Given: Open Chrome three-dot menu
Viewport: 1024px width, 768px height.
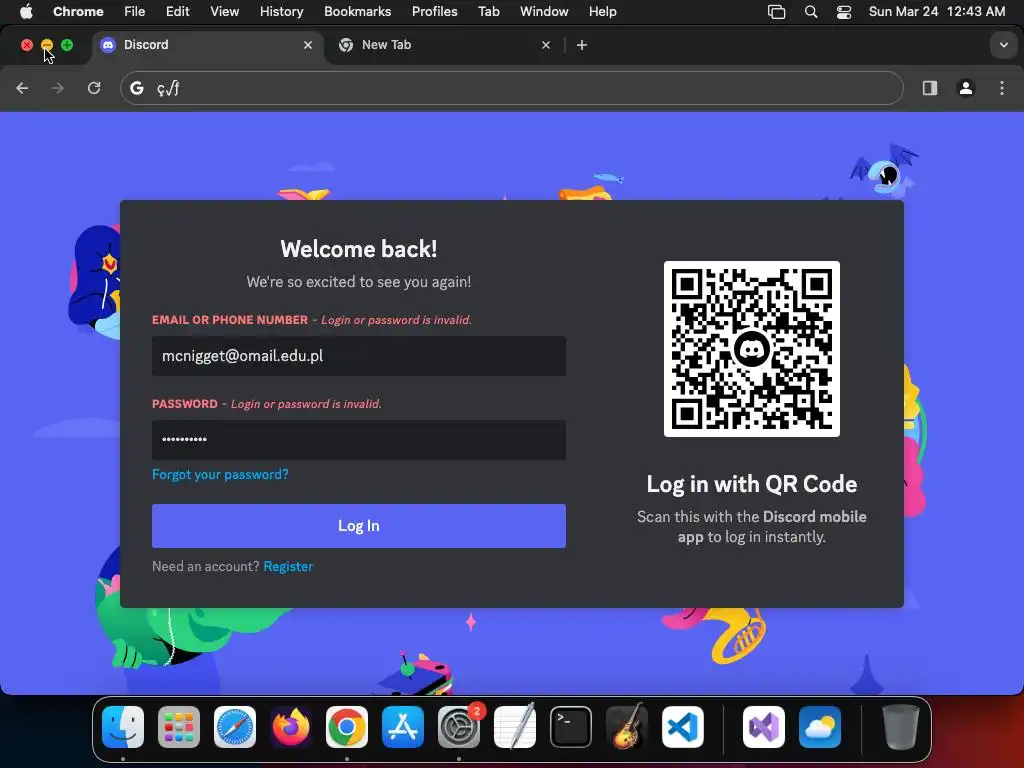Looking at the screenshot, I should pos(1002,88).
